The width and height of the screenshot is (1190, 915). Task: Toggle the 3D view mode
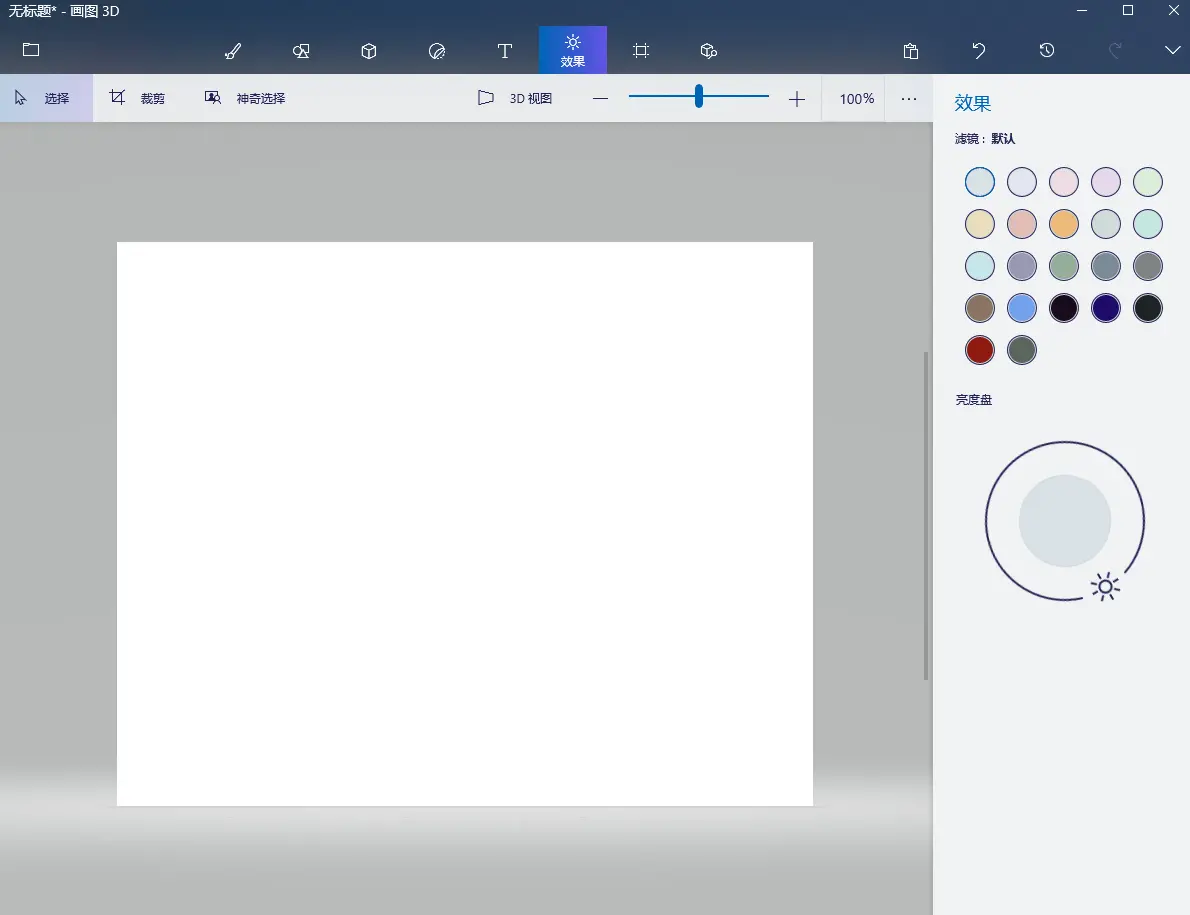pos(516,99)
